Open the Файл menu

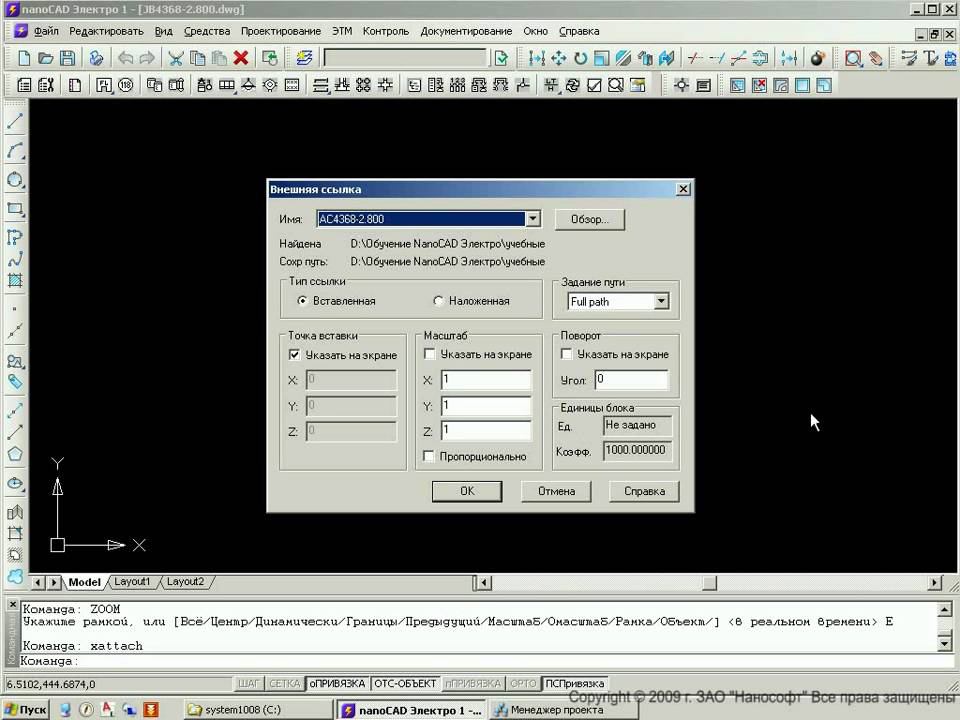coord(46,31)
